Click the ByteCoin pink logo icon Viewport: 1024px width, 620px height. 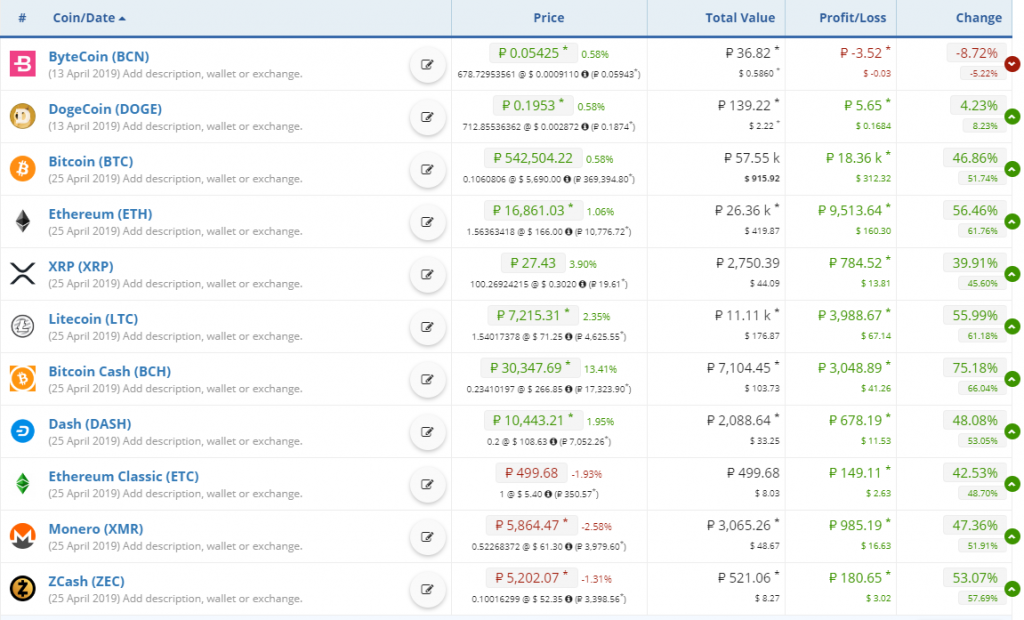22,64
